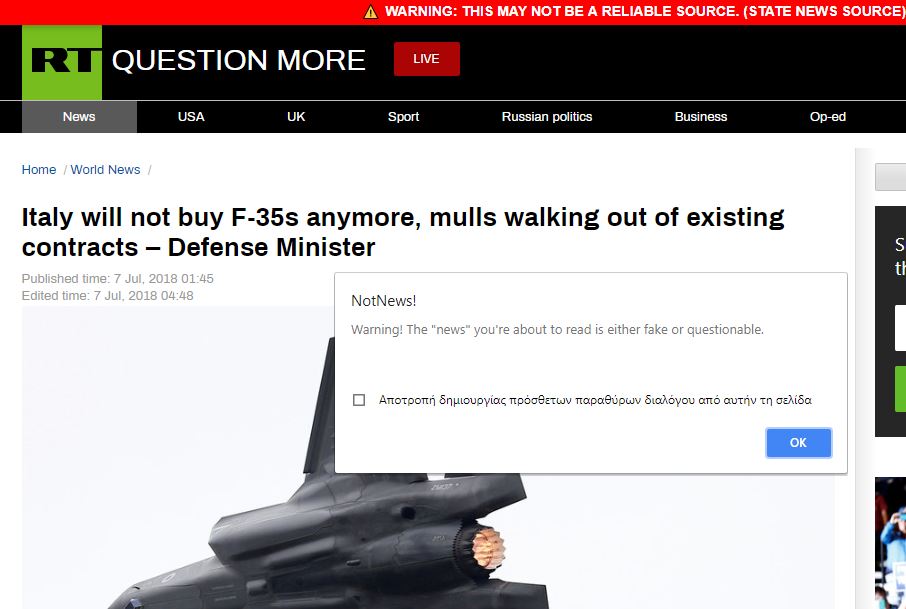The width and height of the screenshot is (906, 609).
Task: Confirm the NotNews dialog with OK
Action: (799, 443)
